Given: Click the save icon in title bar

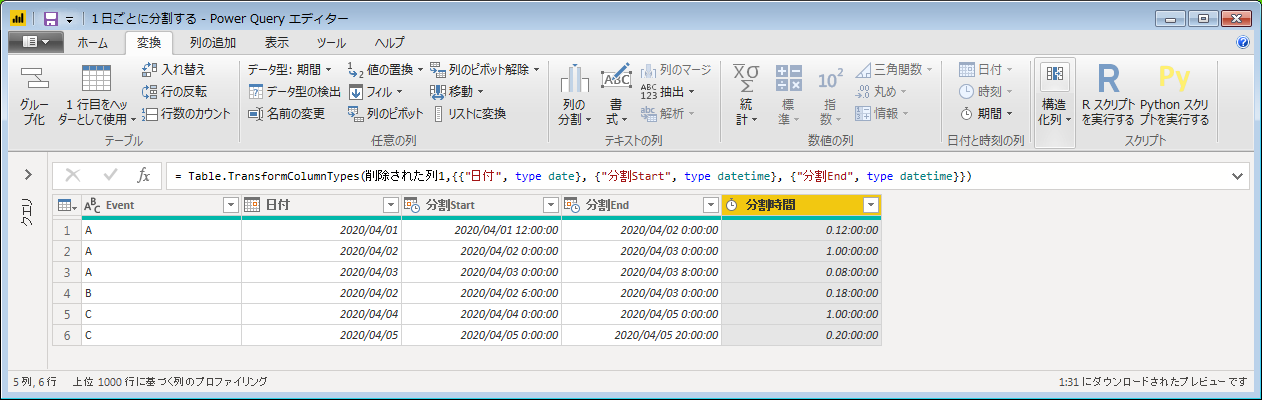Looking at the screenshot, I should click(50, 18).
